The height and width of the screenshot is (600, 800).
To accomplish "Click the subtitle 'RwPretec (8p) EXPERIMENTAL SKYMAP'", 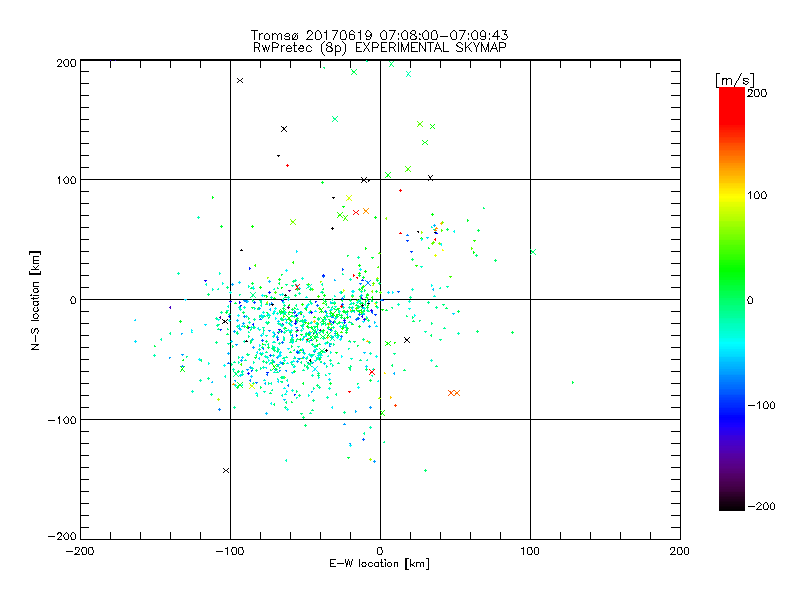I will (x=380, y=48).
